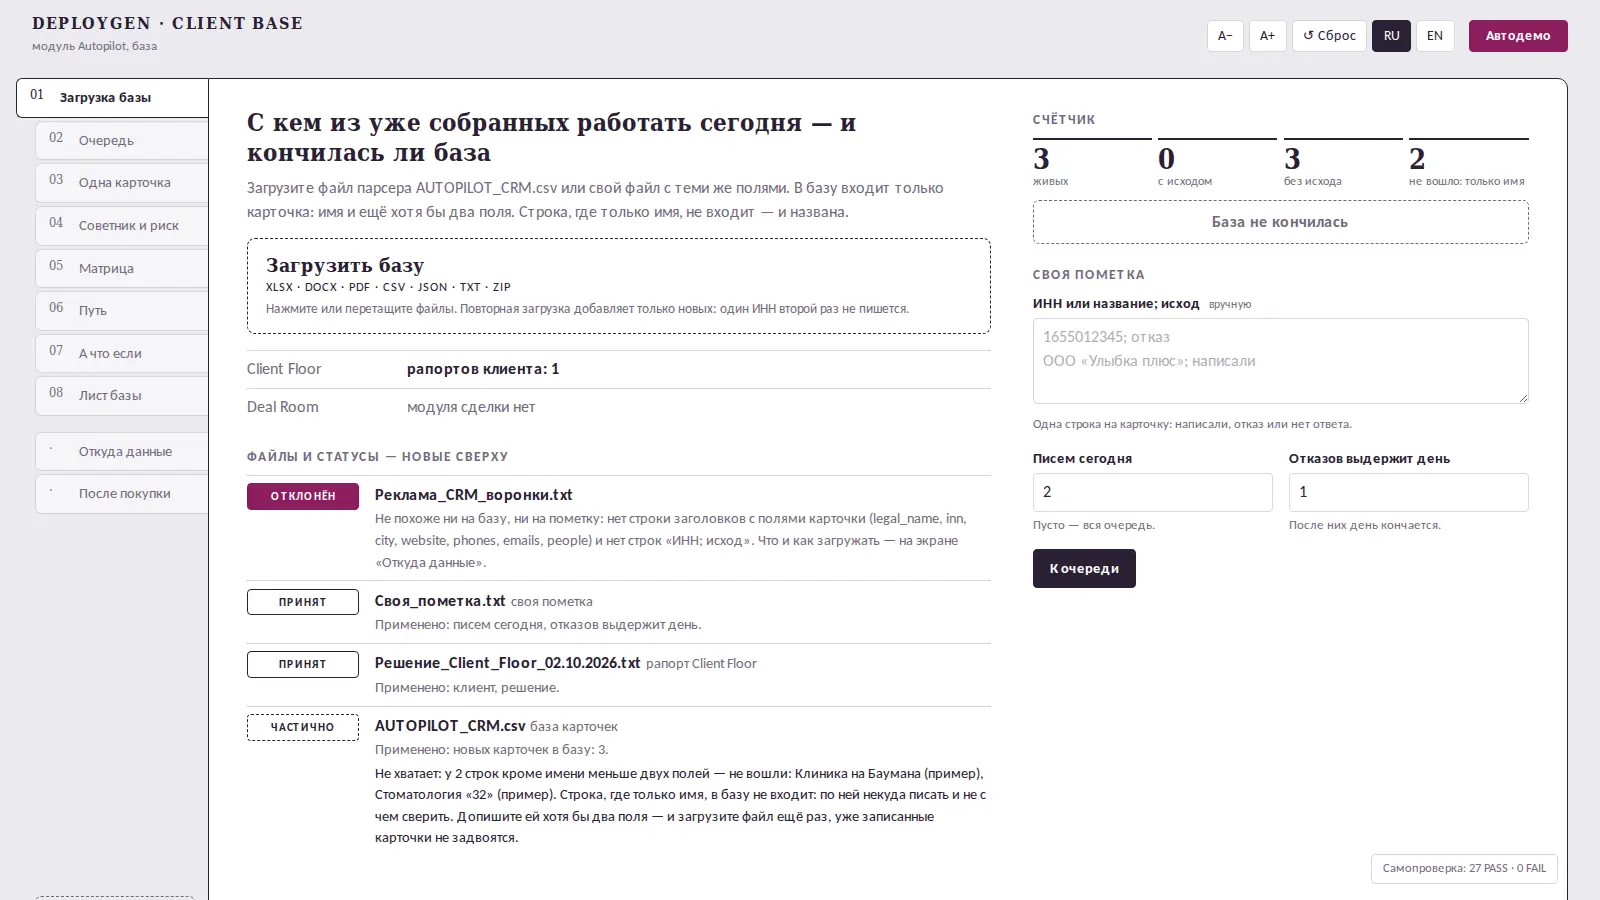
Task: Go to step 07 А что если
Action: pos(122,353)
